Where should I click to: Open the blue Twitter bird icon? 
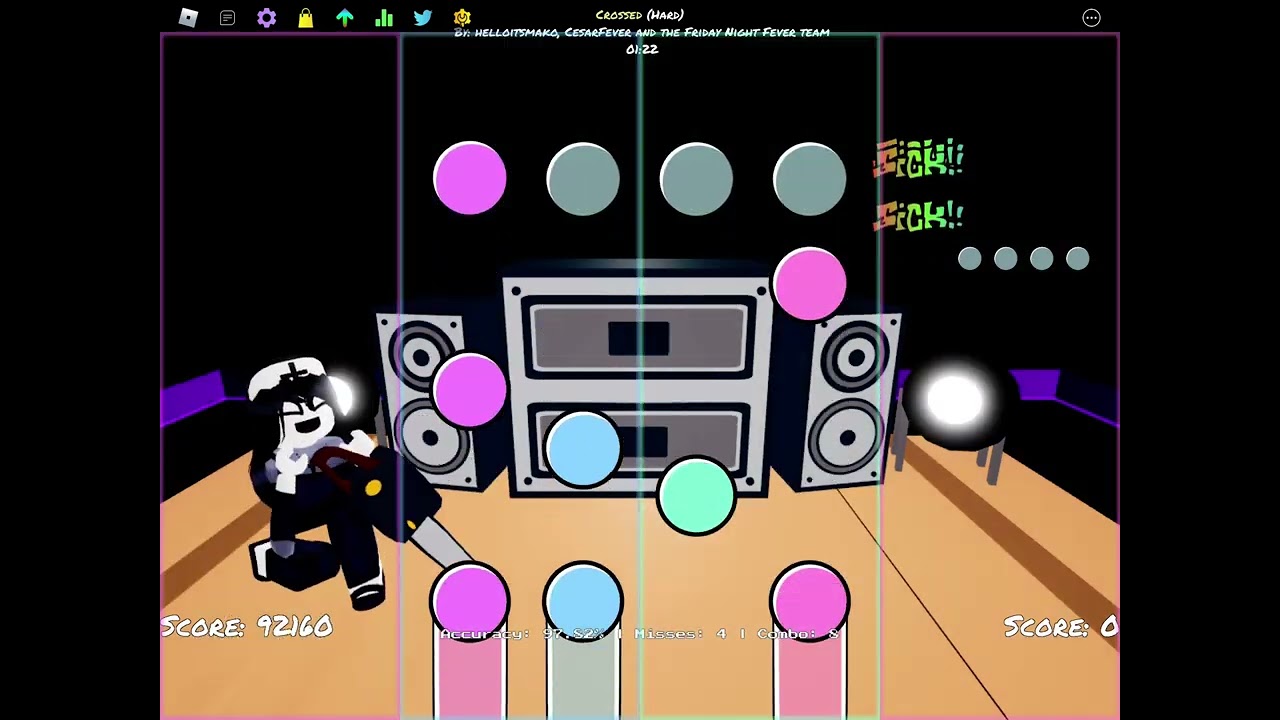423,17
